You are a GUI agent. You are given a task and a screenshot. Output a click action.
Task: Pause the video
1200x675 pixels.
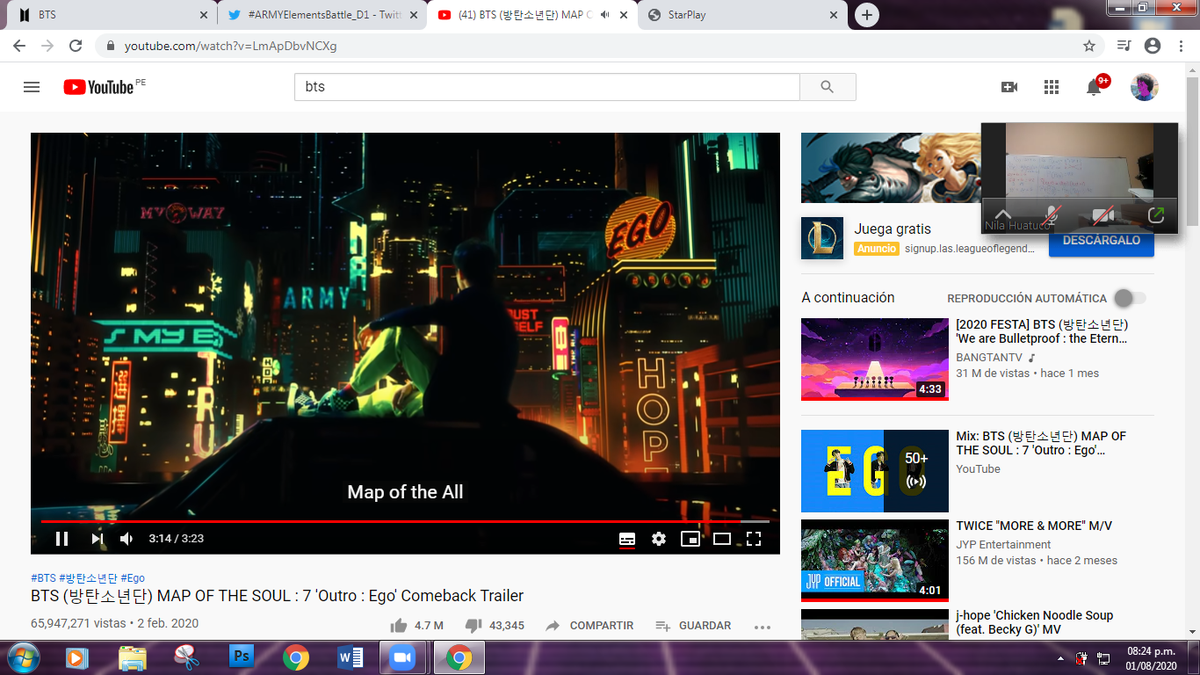[62, 538]
